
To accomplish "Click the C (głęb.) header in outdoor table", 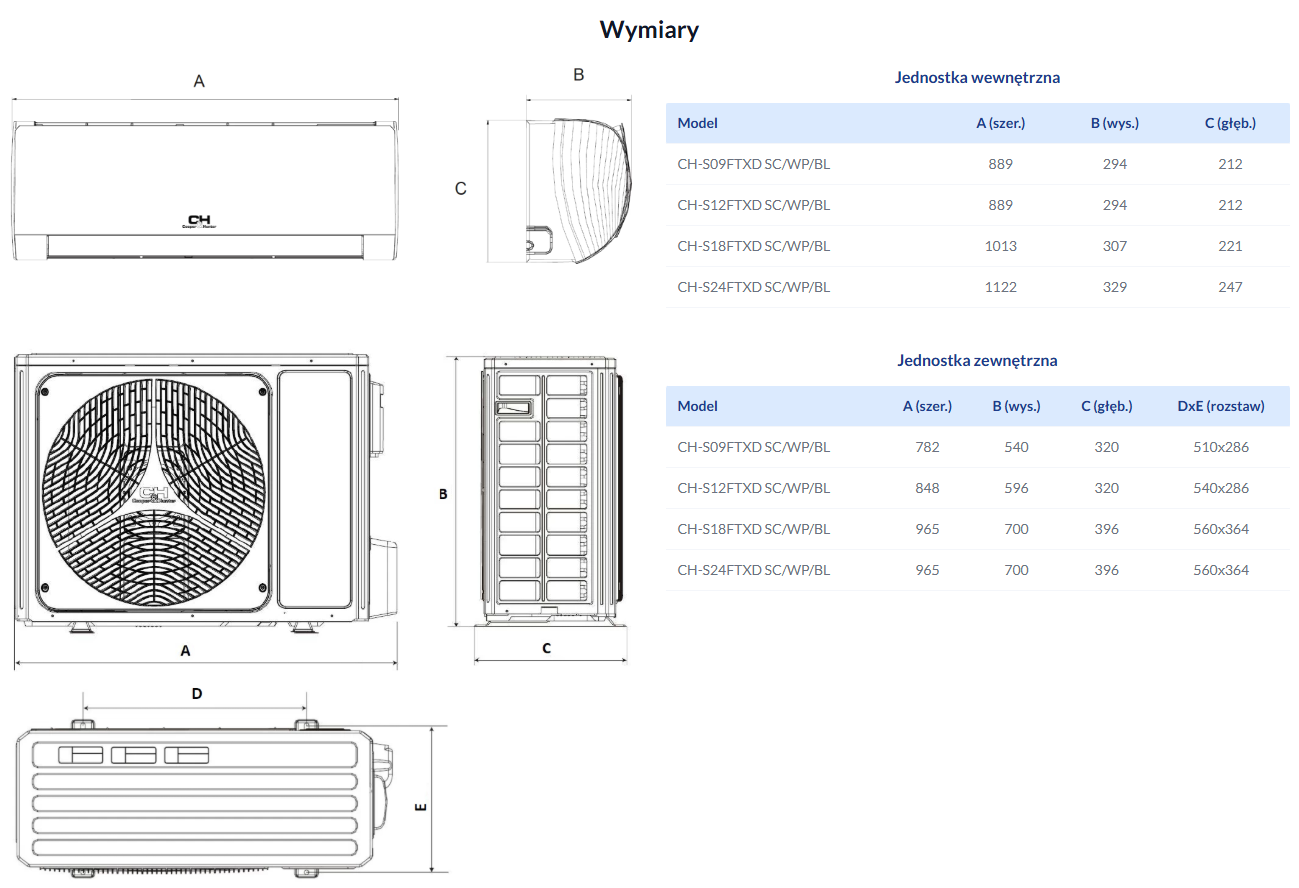I will pyautogui.click(x=1107, y=406).
